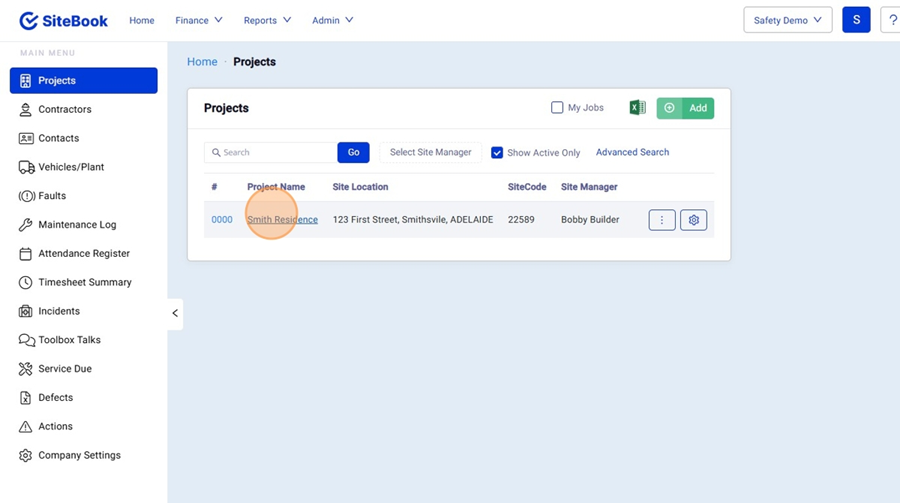Uncheck the Show Active Only checkbox

tap(497, 153)
